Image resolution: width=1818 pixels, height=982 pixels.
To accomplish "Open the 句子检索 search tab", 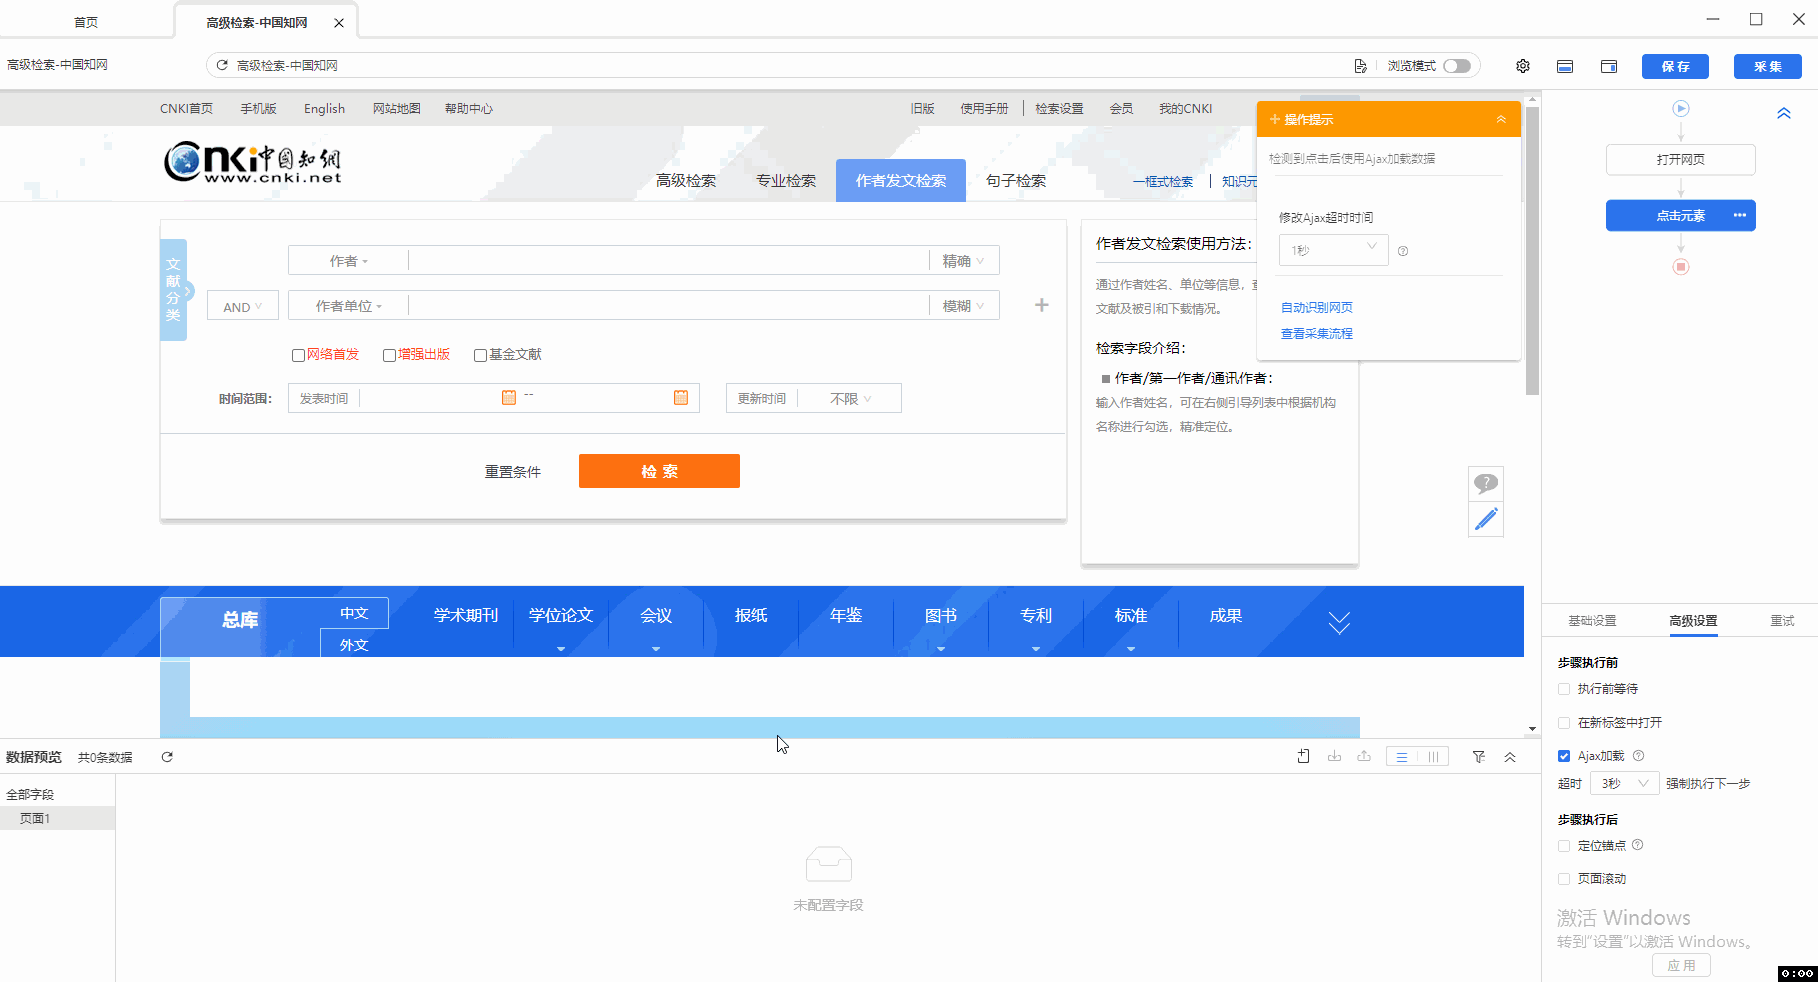I will pyautogui.click(x=1016, y=181).
